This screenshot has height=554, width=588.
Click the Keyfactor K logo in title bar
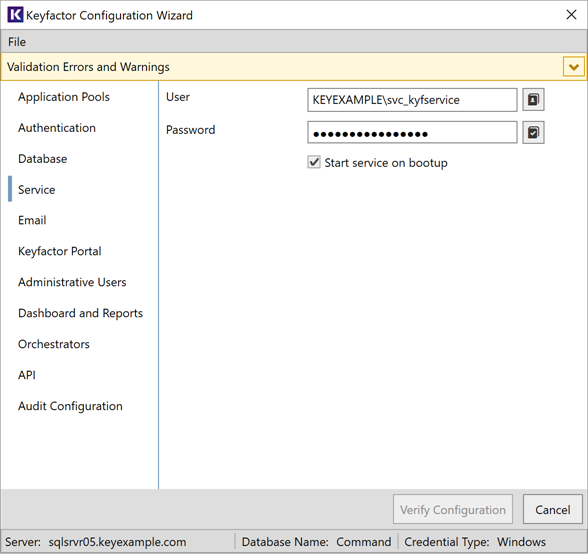click(x=15, y=15)
